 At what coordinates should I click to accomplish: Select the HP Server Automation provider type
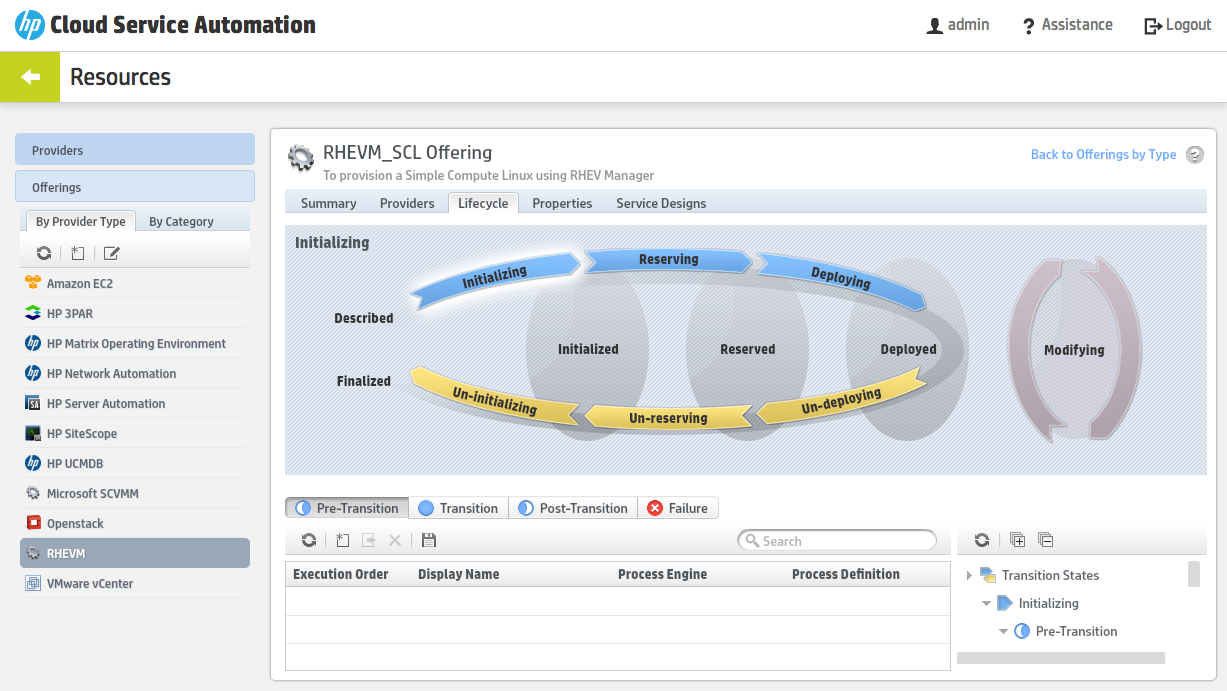134,403
